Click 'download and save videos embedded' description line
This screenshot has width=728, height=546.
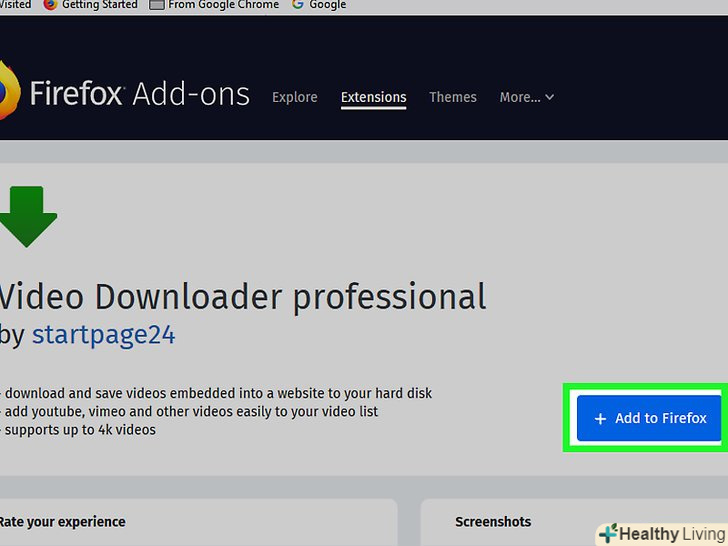click(216, 393)
